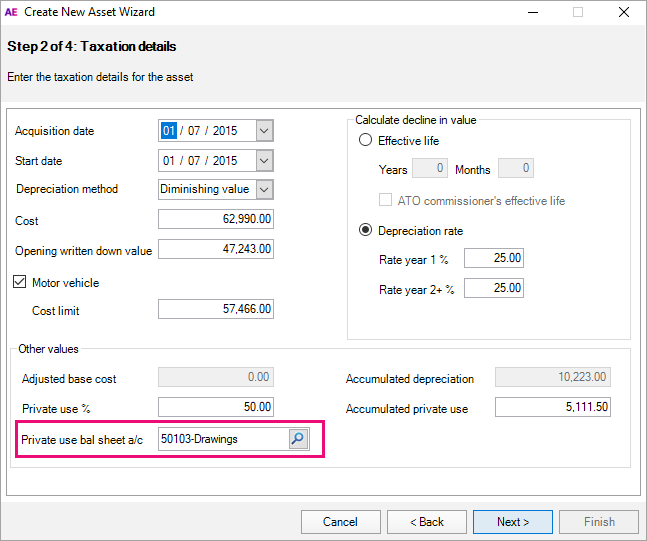The image size is (647, 541).
Task: Click the Accumulated private use field
Action: [552, 407]
